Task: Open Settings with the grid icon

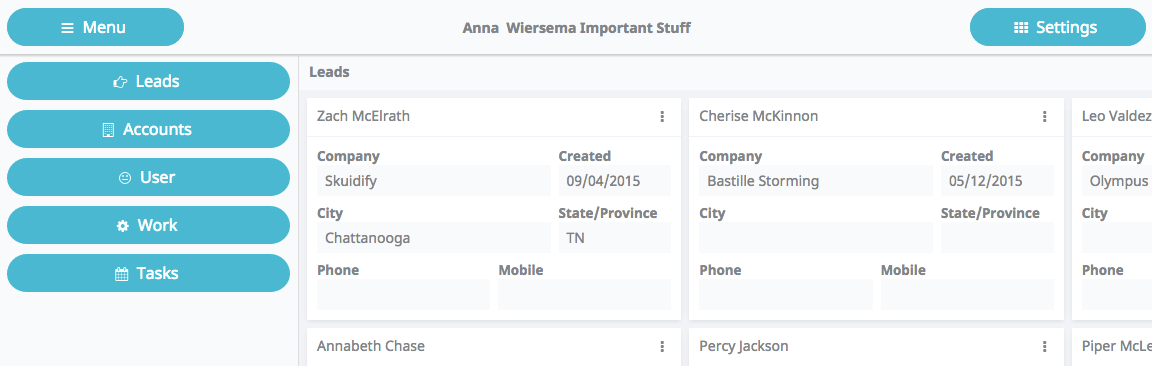Action: click(x=1057, y=27)
